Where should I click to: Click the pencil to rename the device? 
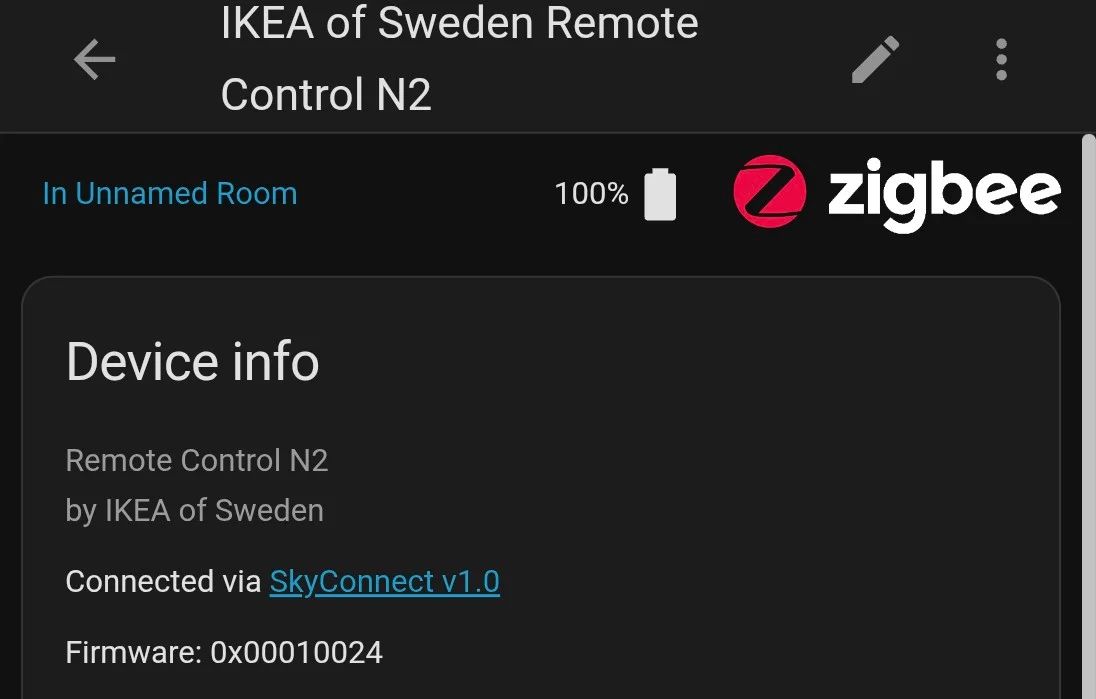tap(874, 60)
